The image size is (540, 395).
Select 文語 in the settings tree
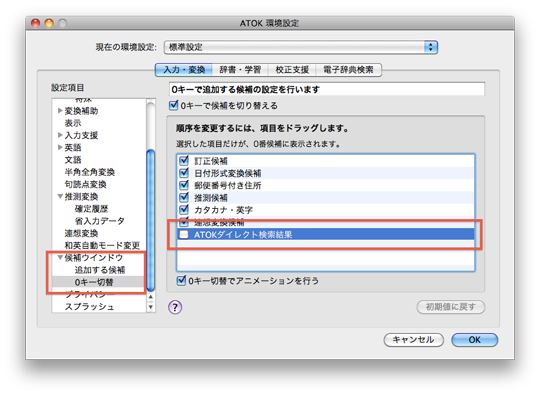tap(73, 160)
